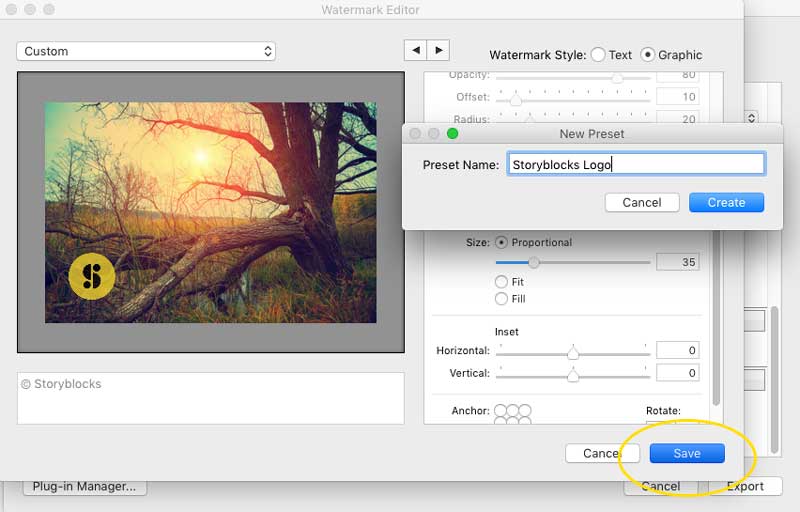Click the watermark options panel scrollbar
This screenshot has height=512, width=800.
716,316
